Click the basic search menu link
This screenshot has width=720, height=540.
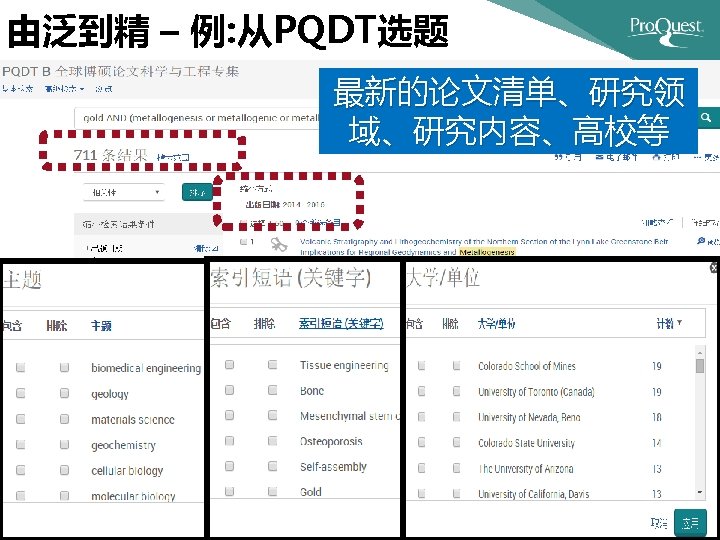point(17,89)
